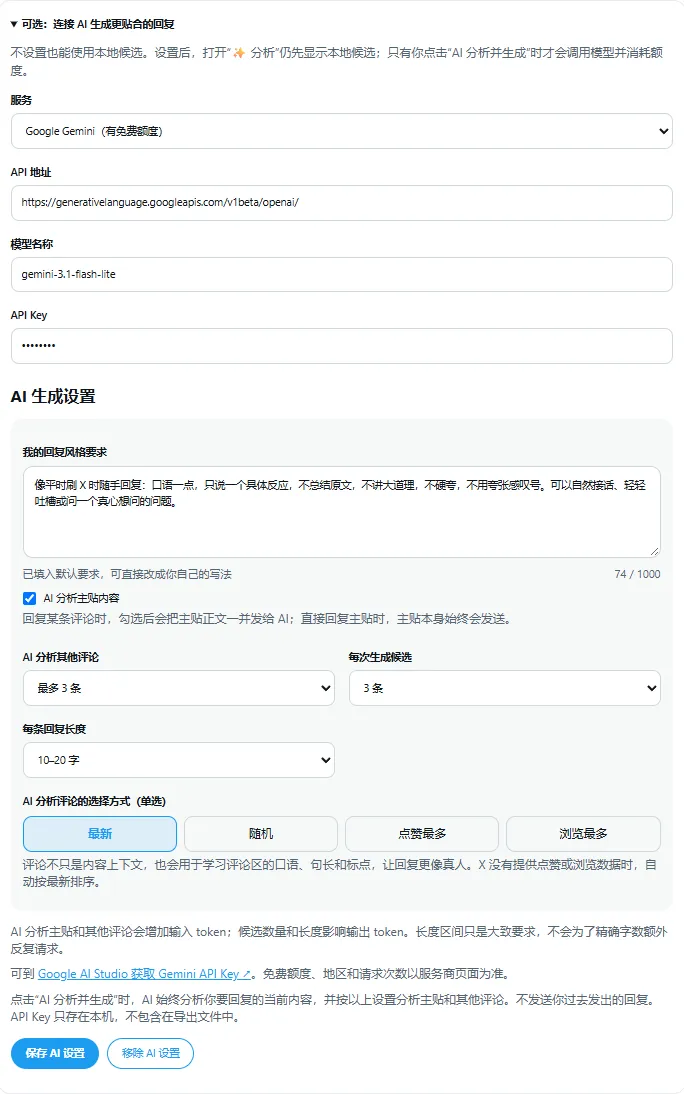
Task: Select the 最新 sorting option
Action: 100,834
